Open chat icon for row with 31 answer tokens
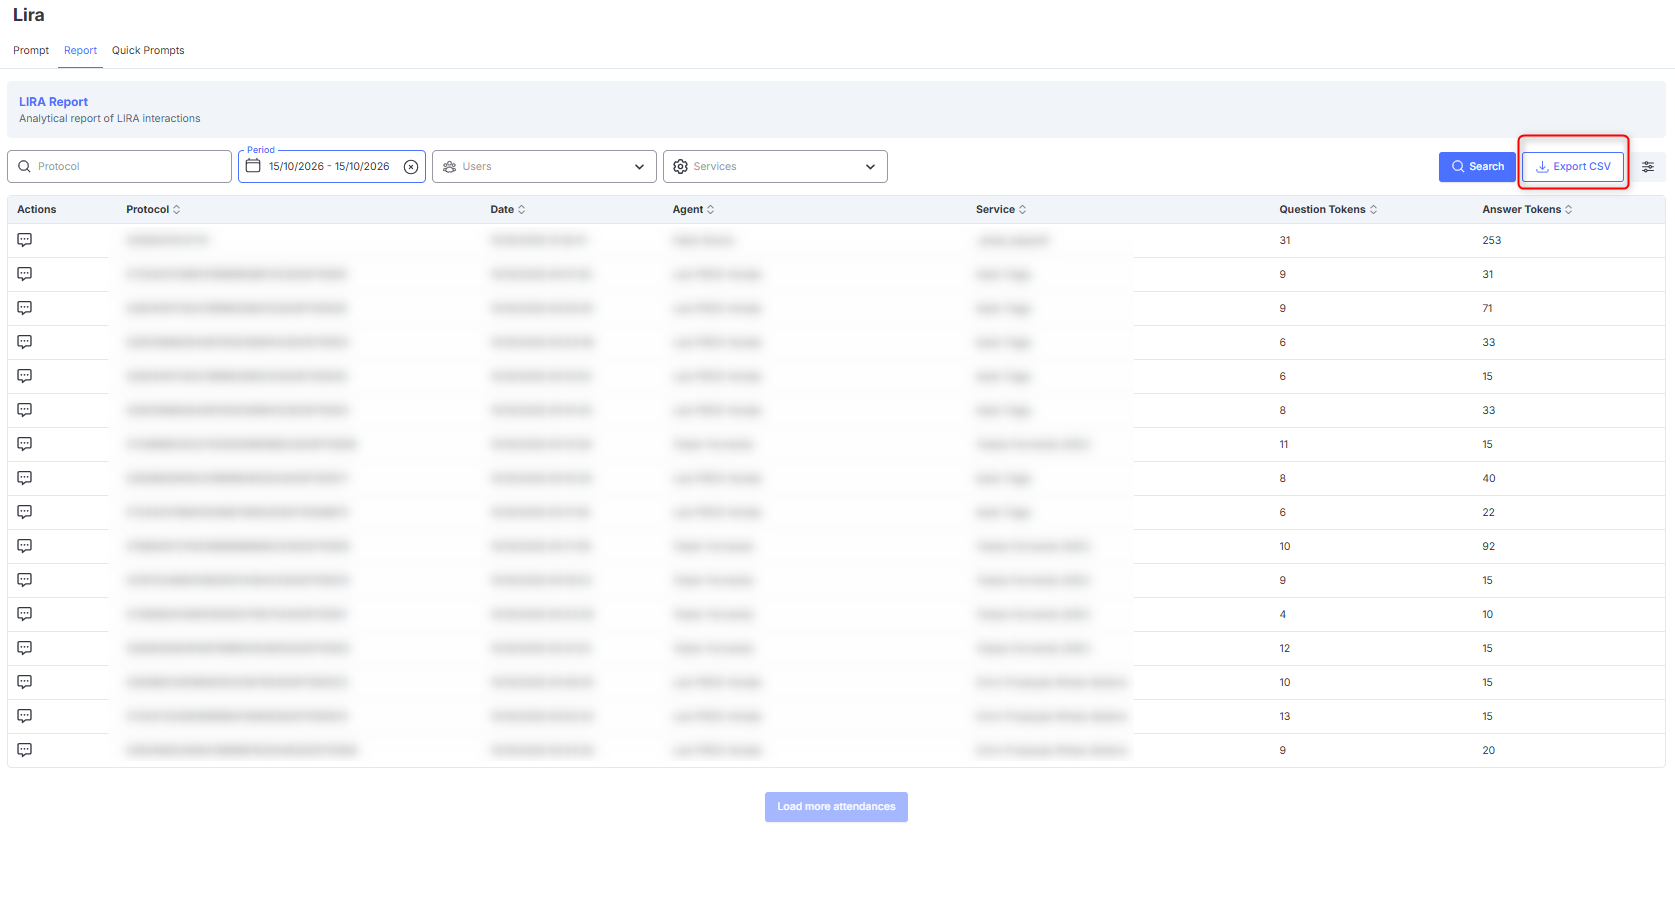Image resolution: width=1675 pixels, height=903 pixels. 25,274
